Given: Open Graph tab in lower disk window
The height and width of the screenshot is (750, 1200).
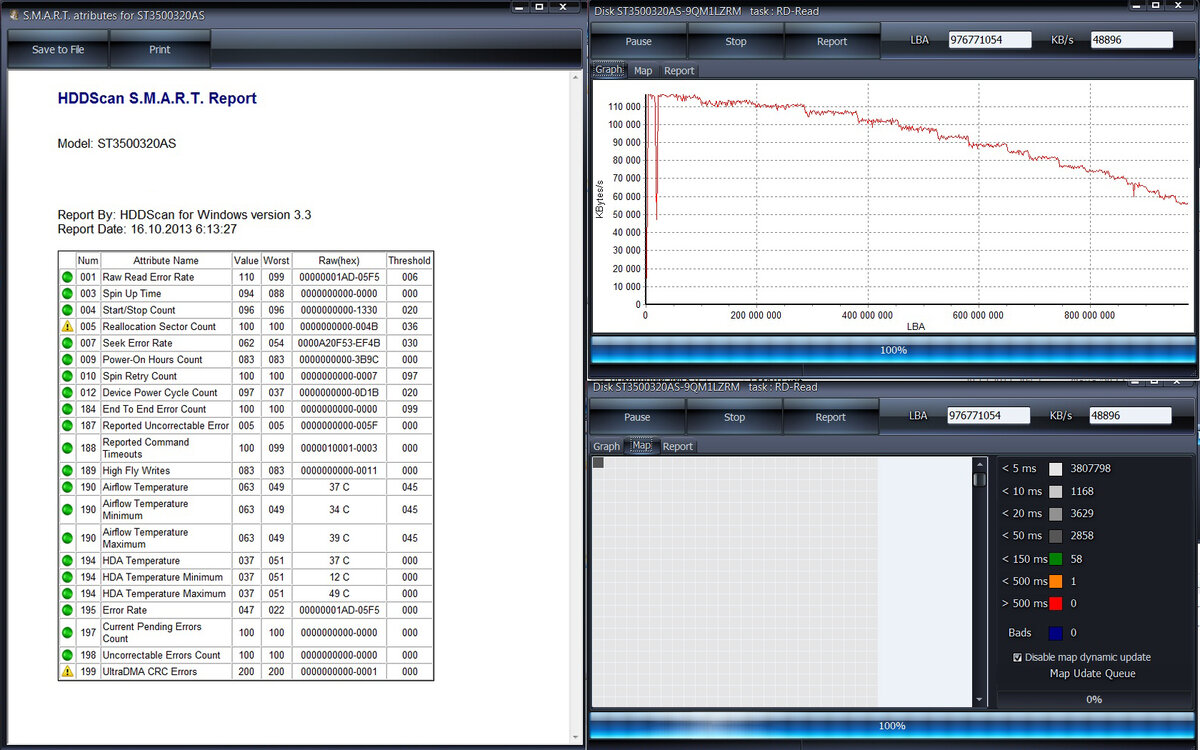Looking at the screenshot, I should 607,446.
